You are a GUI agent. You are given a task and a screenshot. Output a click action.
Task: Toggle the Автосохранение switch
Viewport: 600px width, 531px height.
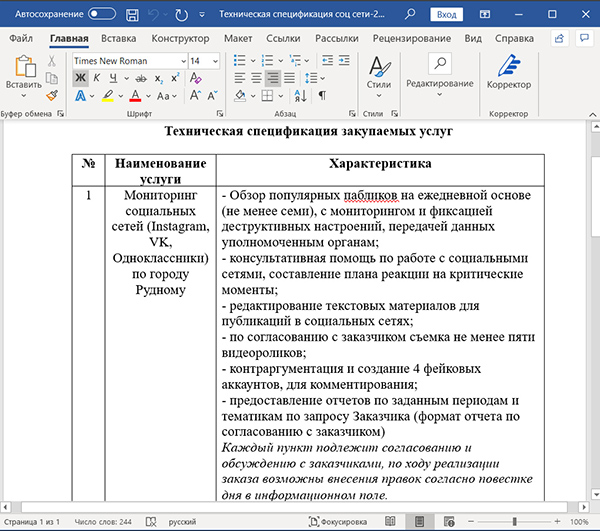(102, 14)
